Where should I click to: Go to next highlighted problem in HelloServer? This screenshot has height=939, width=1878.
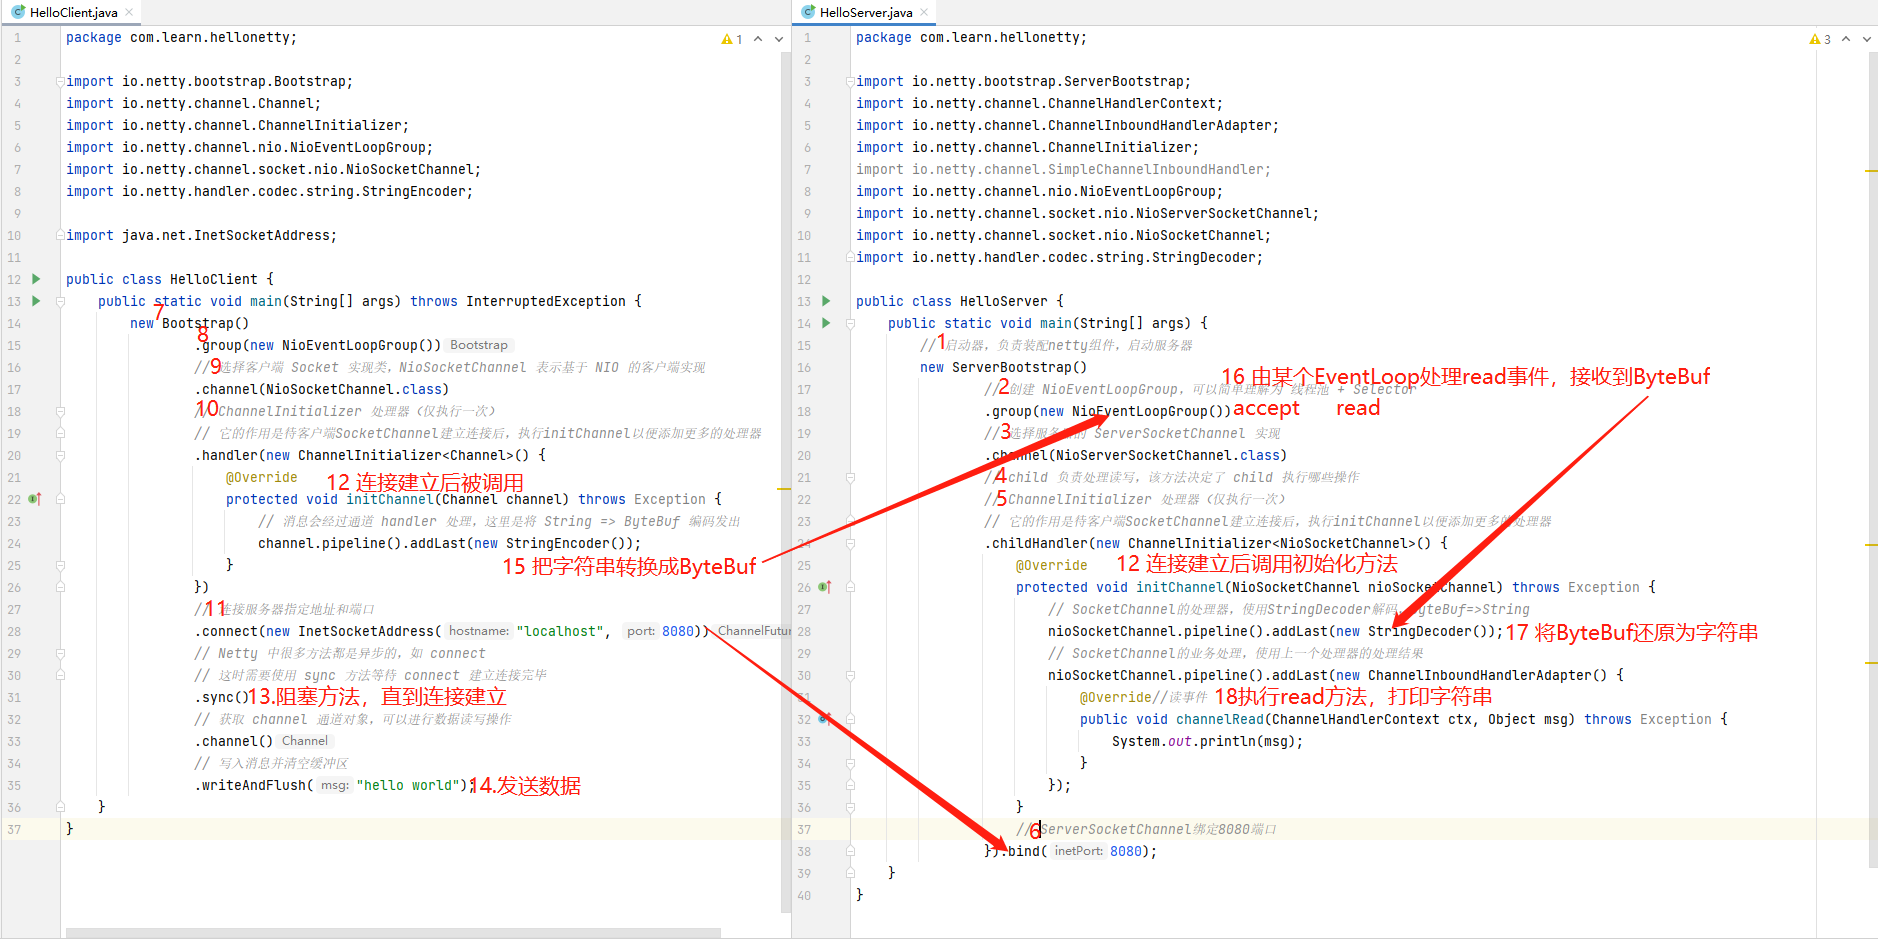[x=1867, y=39]
